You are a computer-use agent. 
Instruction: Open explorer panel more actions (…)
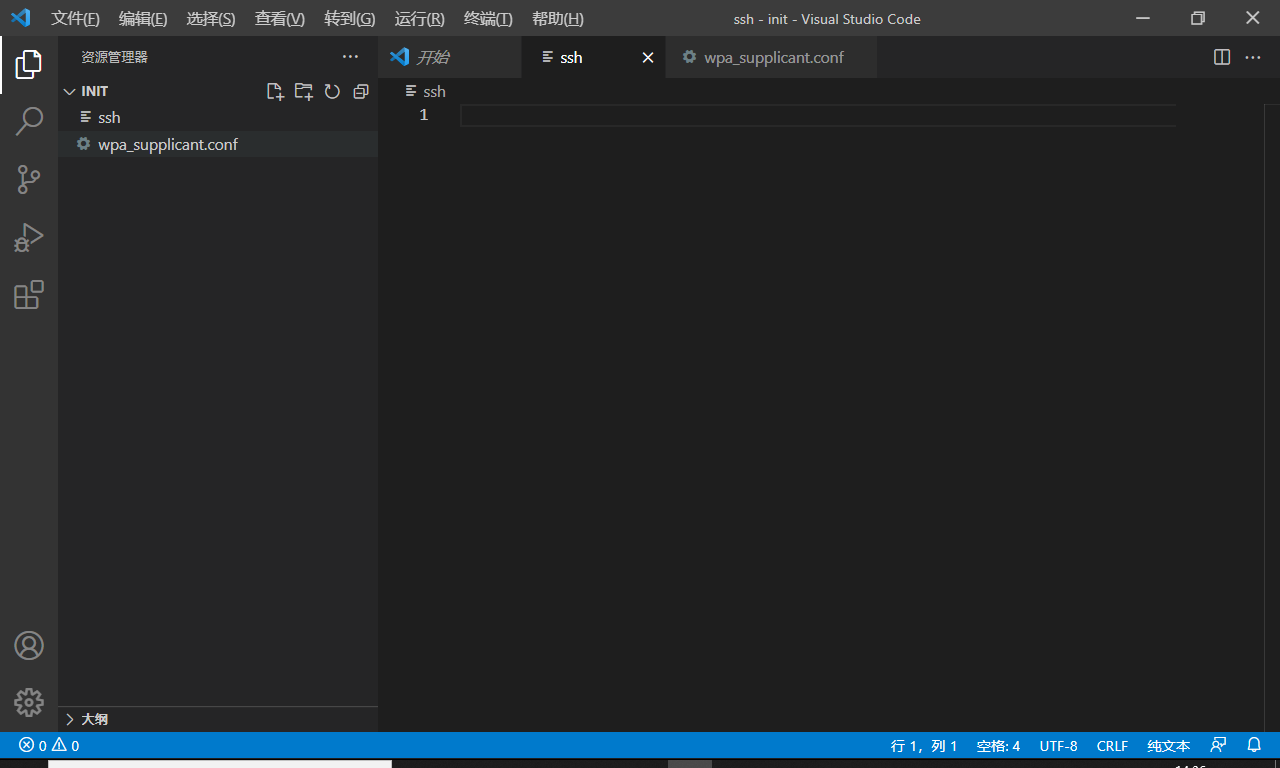350,57
